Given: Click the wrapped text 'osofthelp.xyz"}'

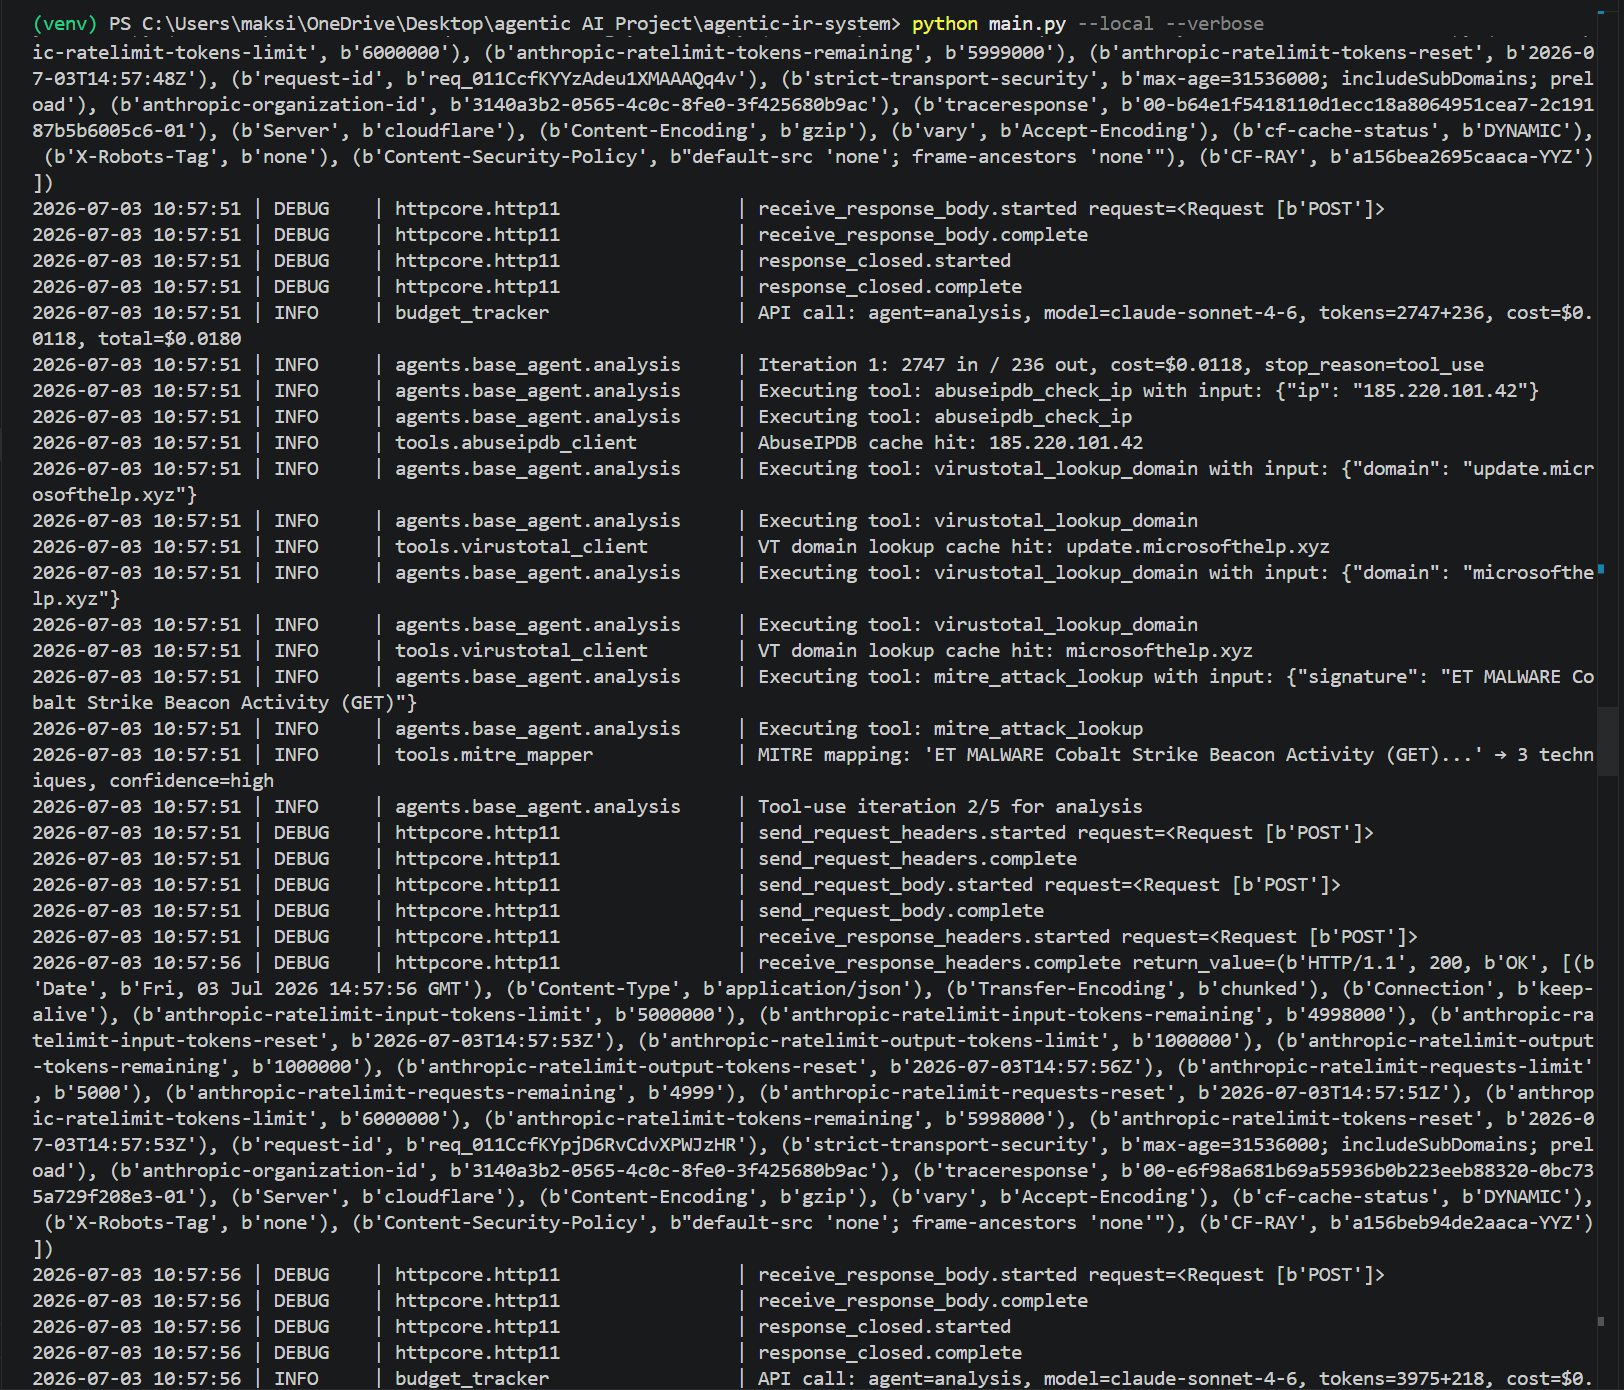Looking at the screenshot, I should 114,495.
